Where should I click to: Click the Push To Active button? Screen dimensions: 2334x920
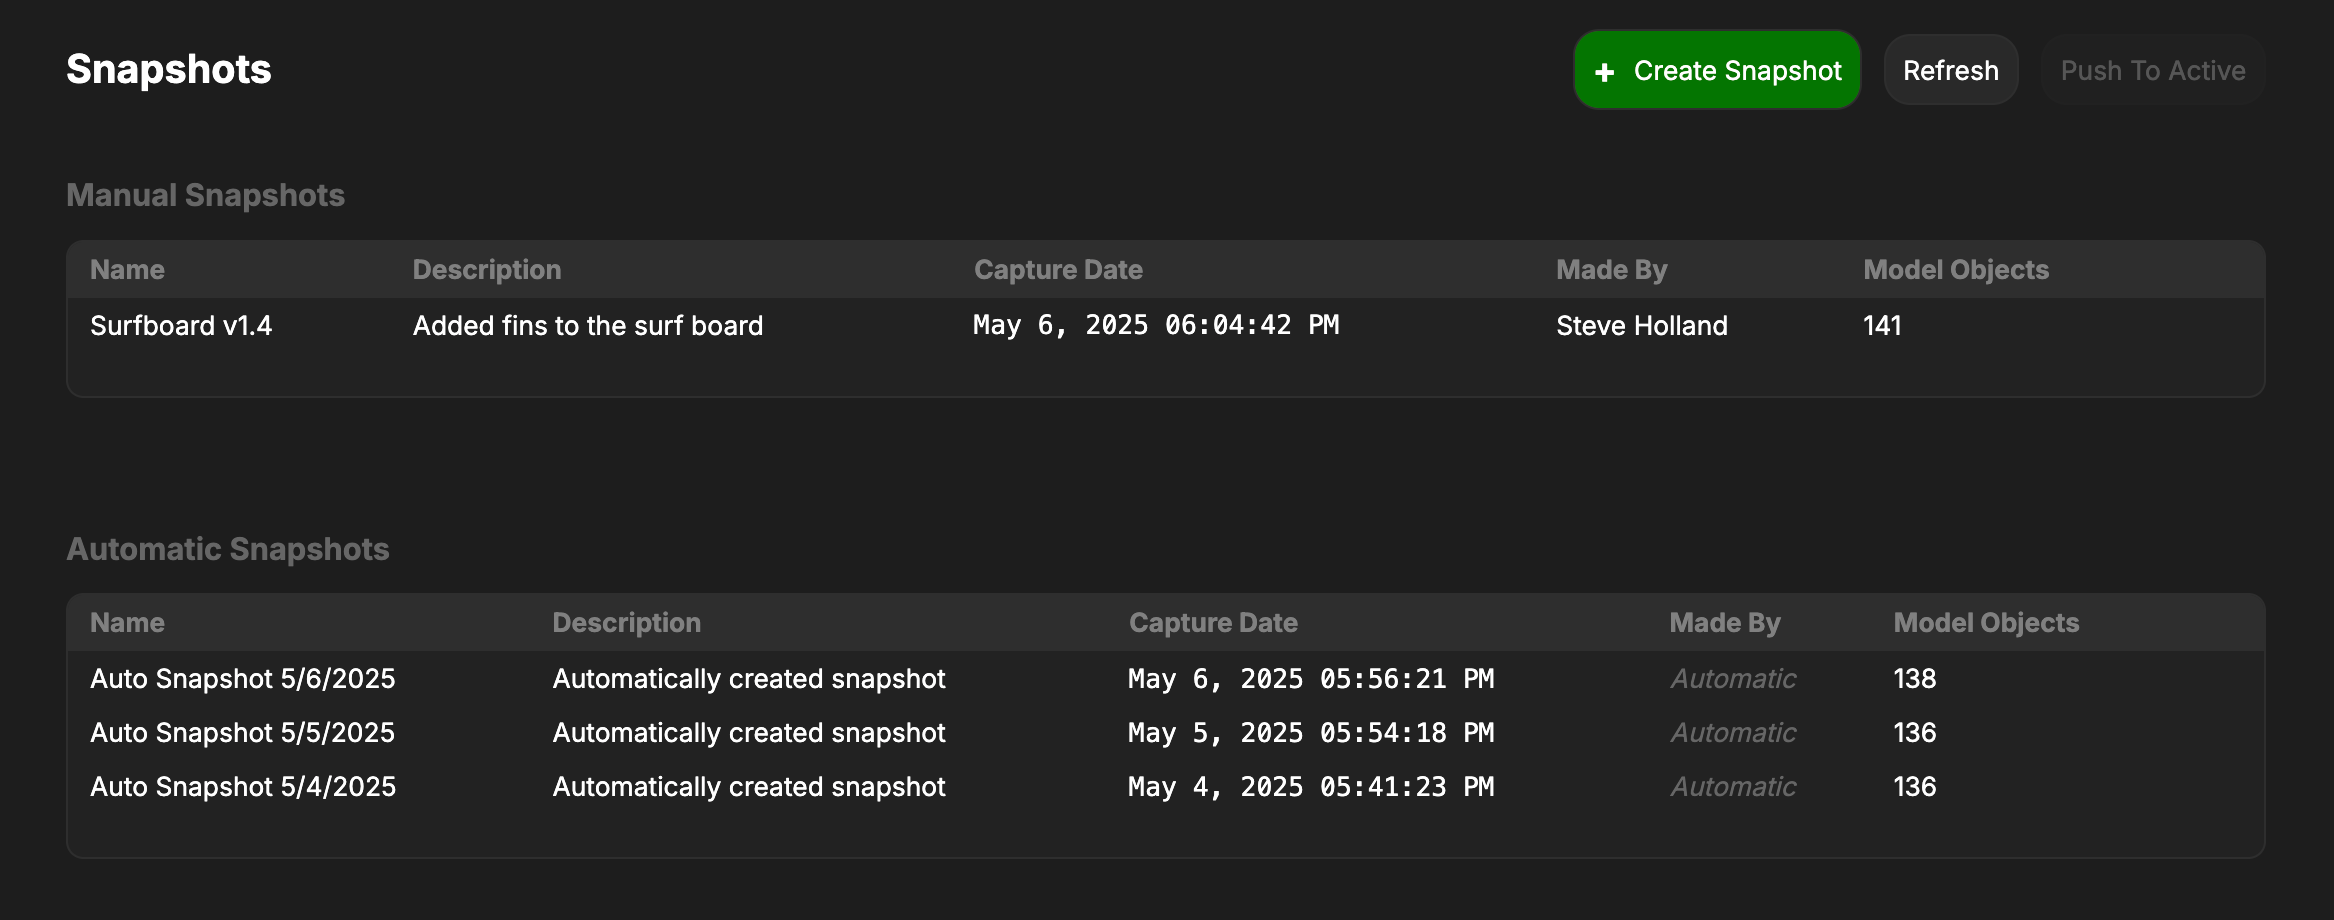click(2153, 70)
